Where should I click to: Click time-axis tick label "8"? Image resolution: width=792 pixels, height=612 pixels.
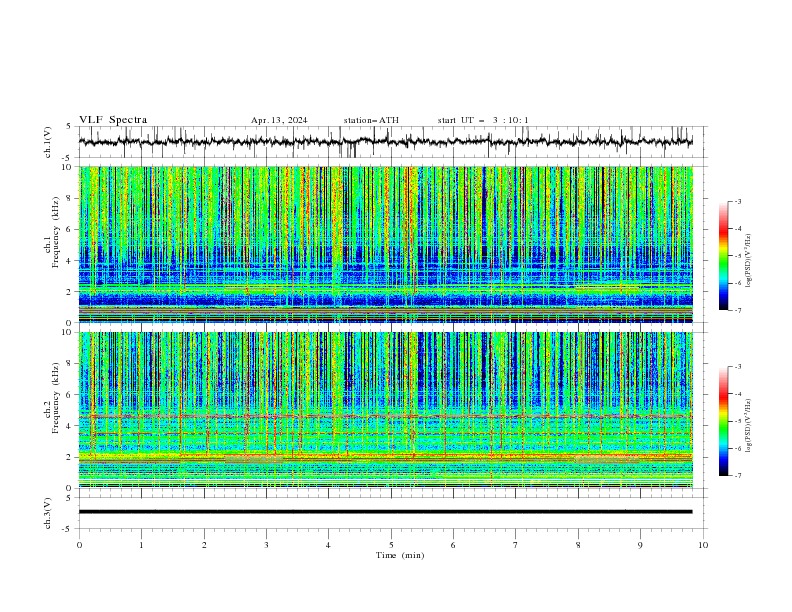pyautogui.click(x=578, y=545)
